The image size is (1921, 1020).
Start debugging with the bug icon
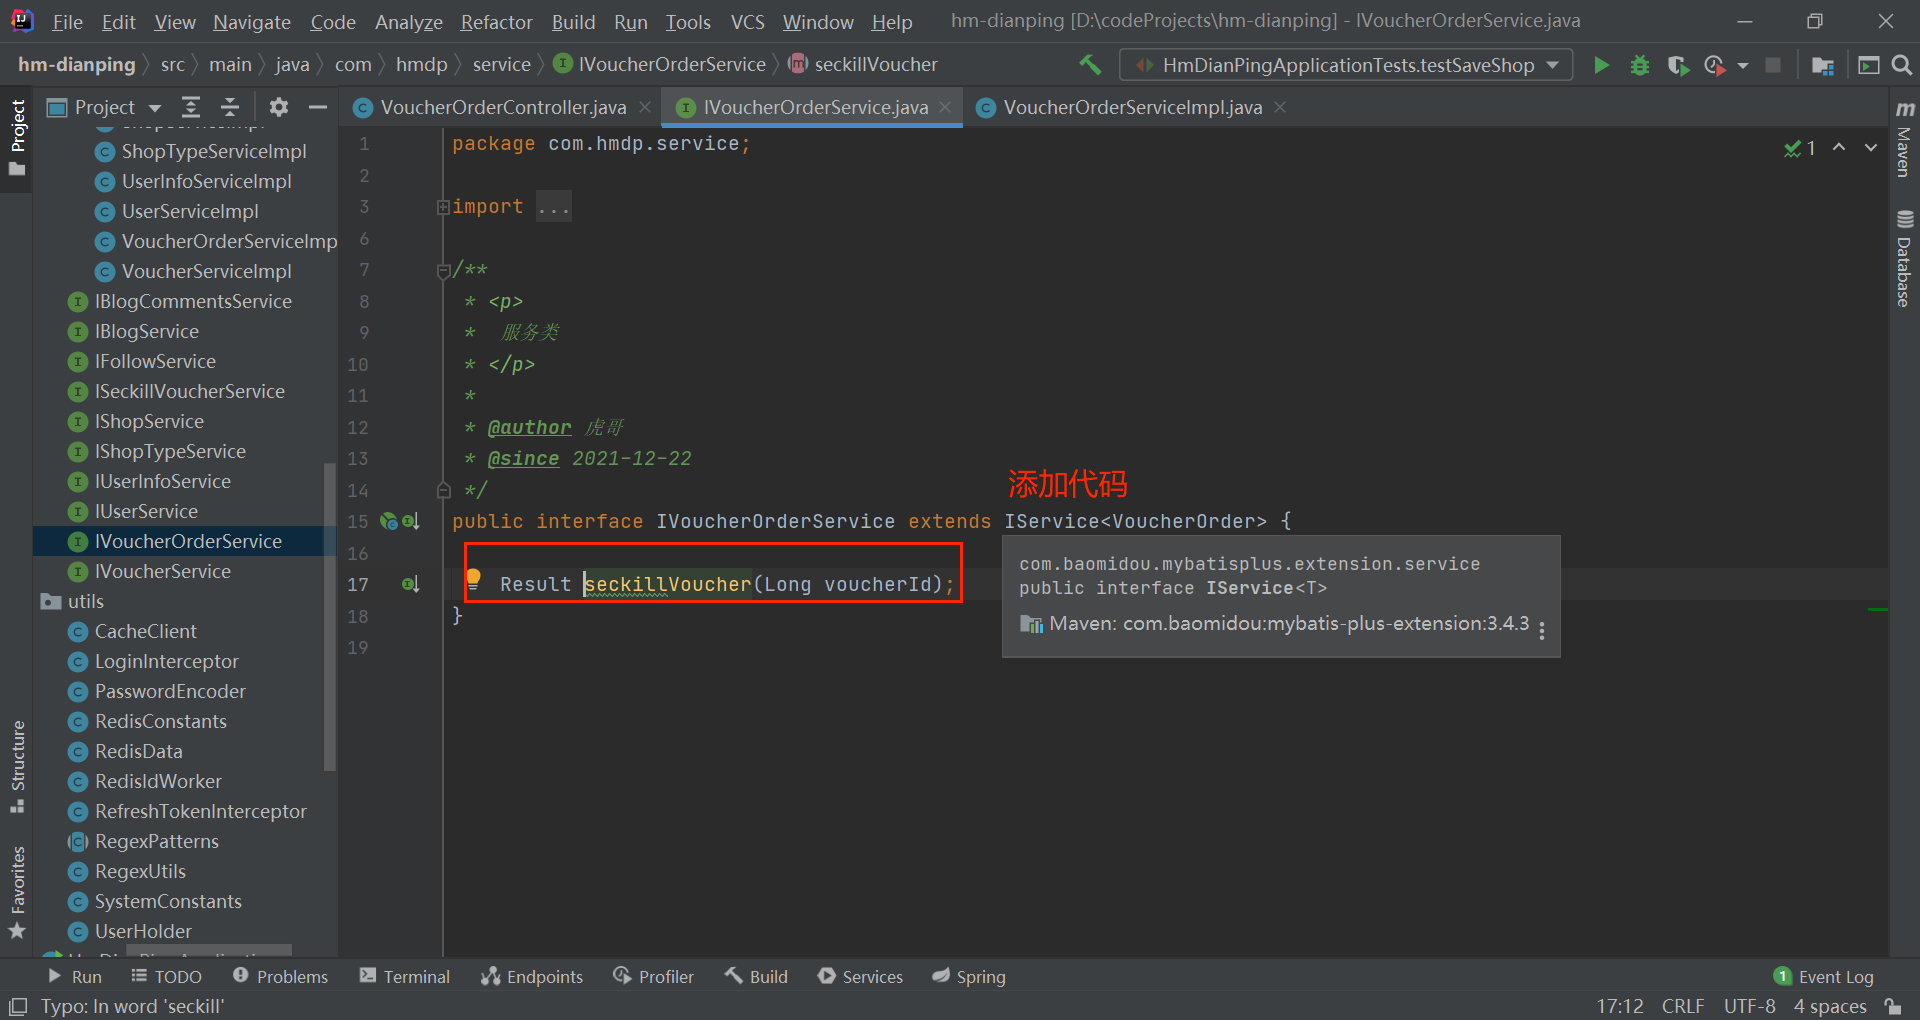pyautogui.click(x=1640, y=65)
